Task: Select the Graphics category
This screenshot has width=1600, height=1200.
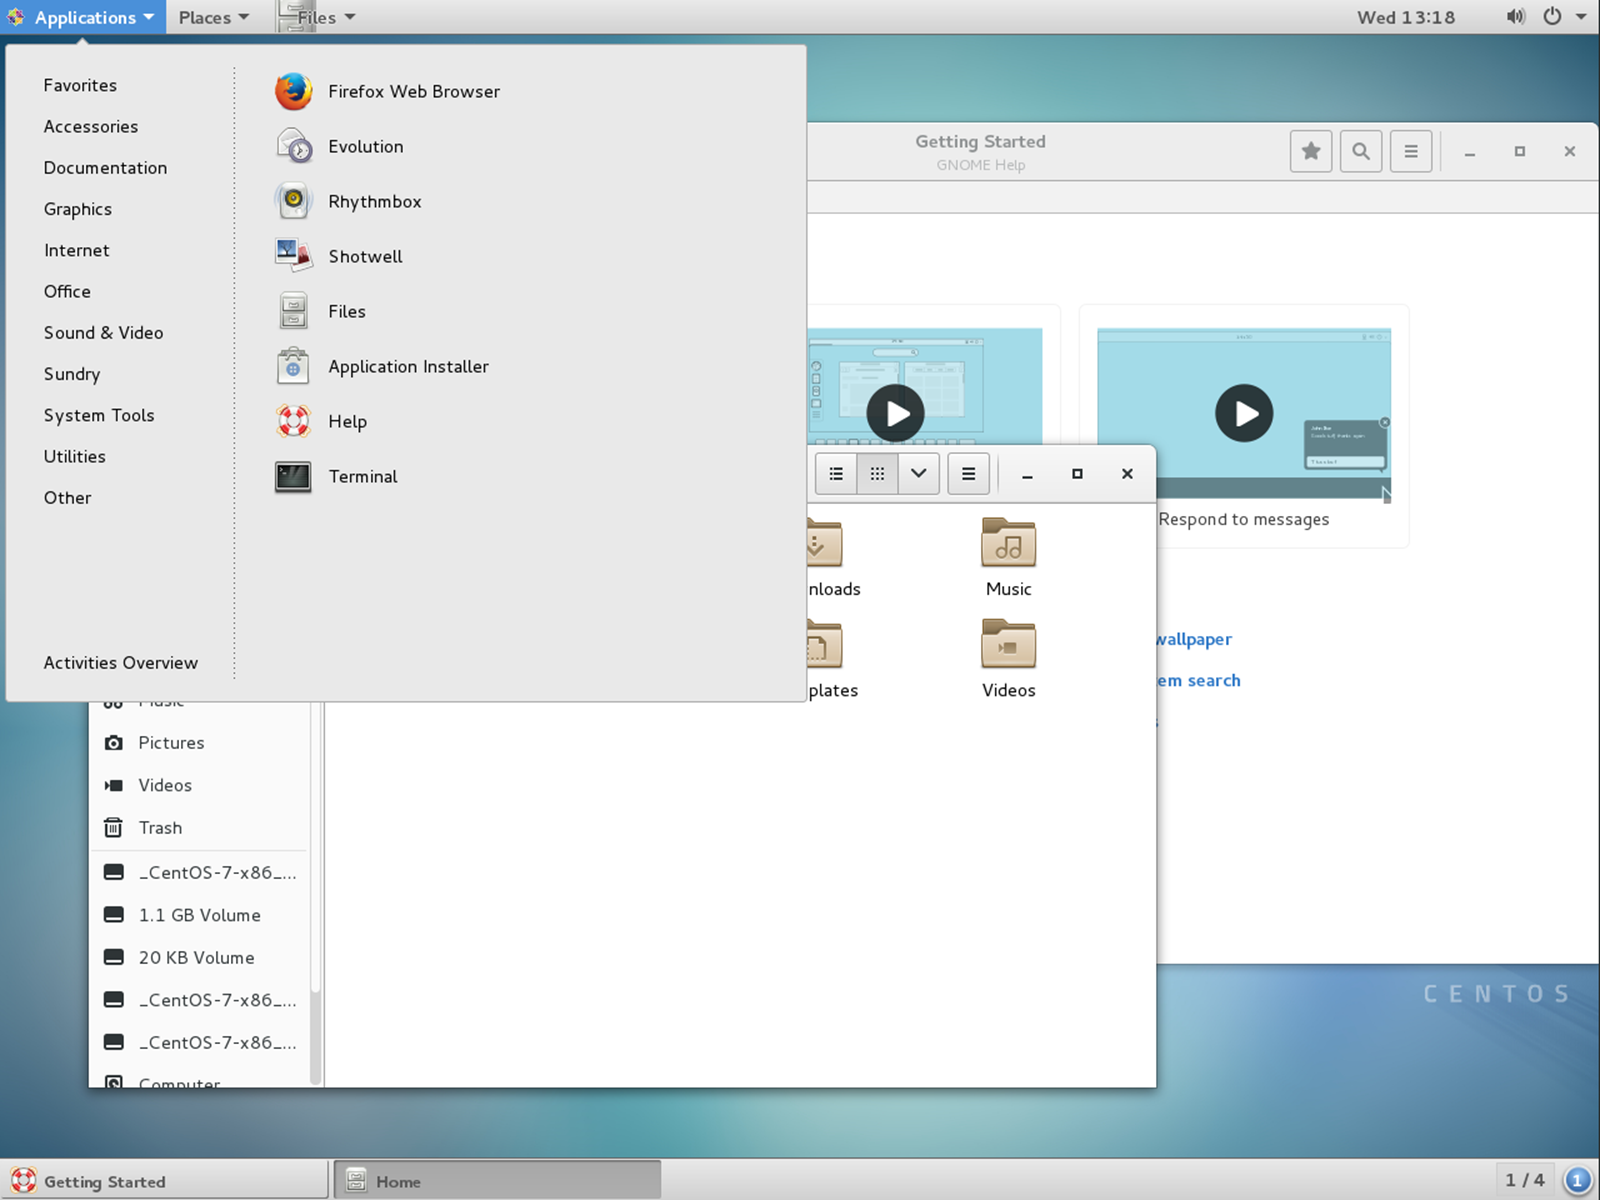Action: coord(77,209)
